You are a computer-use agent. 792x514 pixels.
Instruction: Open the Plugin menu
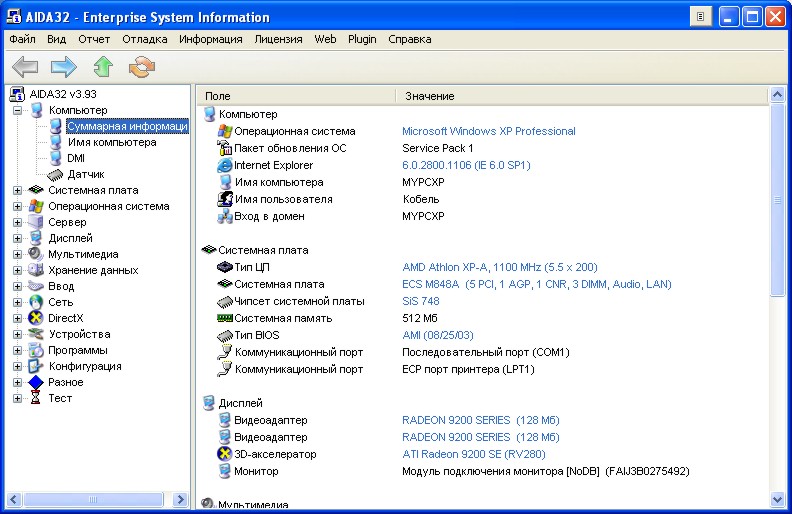click(x=362, y=39)
